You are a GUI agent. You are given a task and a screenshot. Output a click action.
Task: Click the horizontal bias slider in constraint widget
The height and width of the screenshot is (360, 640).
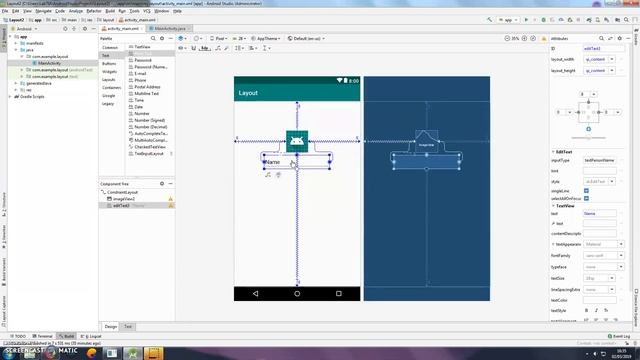tap(589, 138)
